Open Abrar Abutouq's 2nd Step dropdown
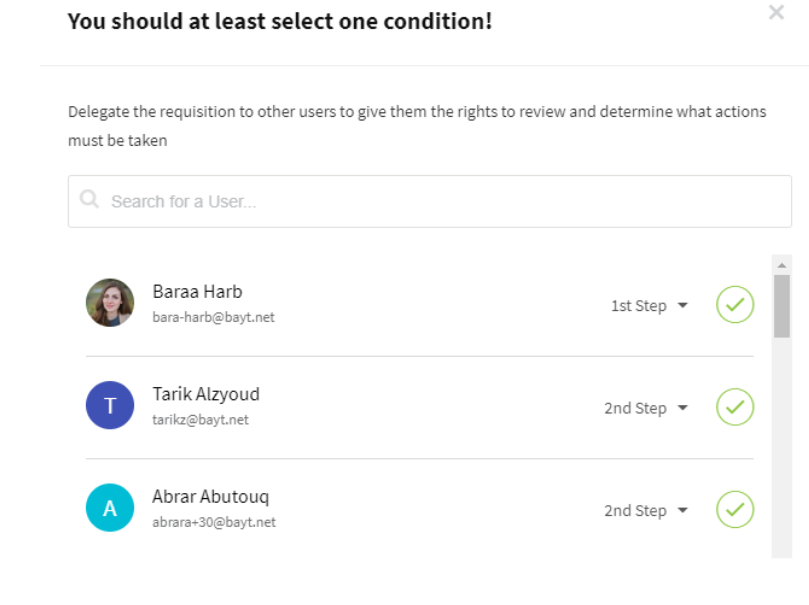This screenshot has height=605, width=809. pos(646,511)
